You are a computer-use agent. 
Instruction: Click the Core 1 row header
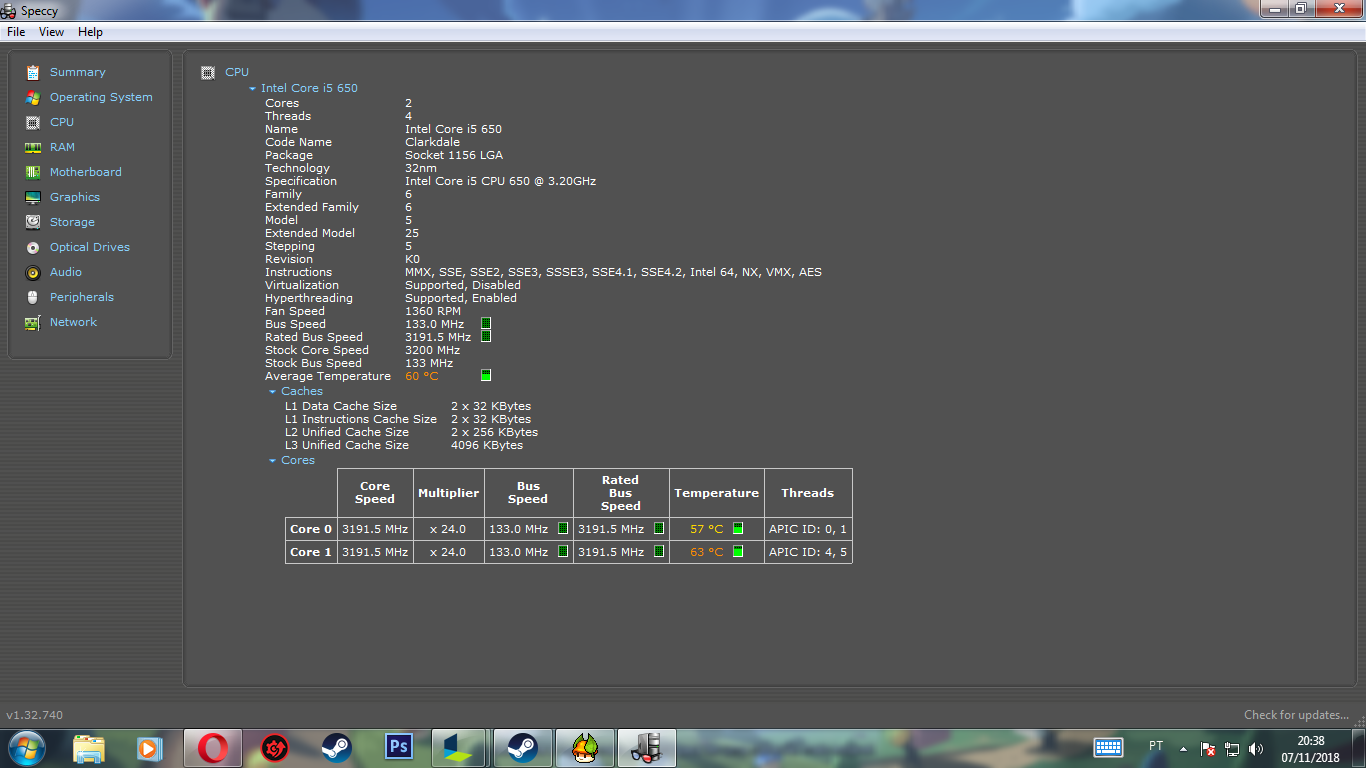[311, 552]
